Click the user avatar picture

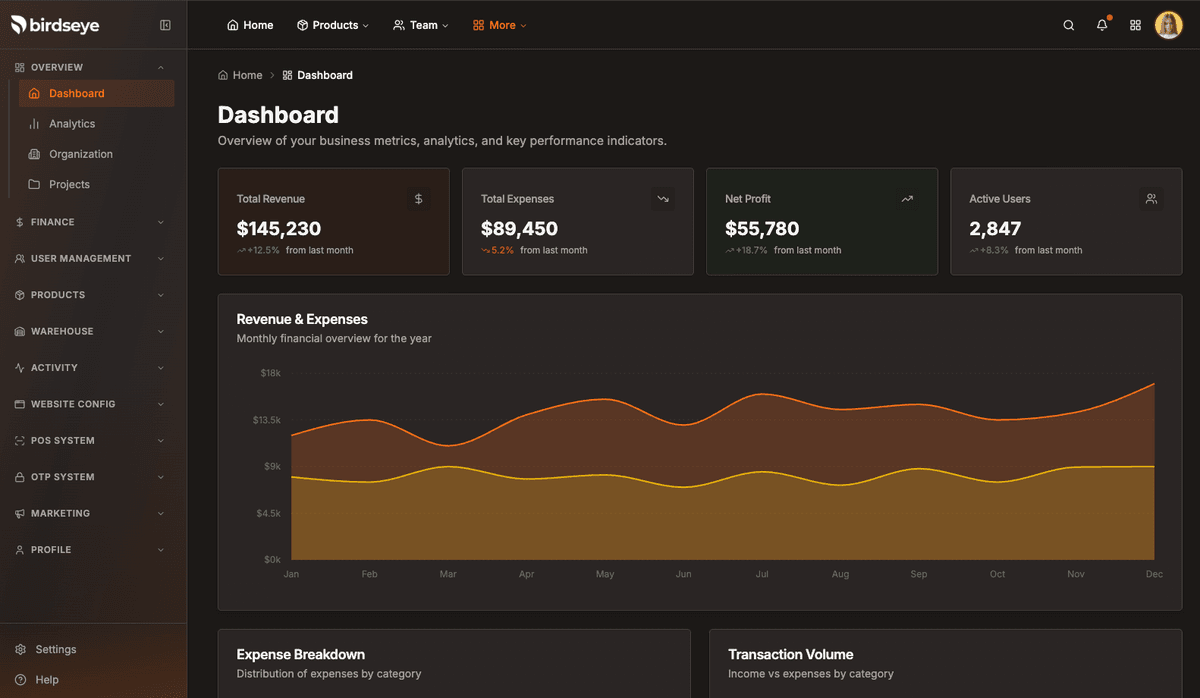point(1168,25)
